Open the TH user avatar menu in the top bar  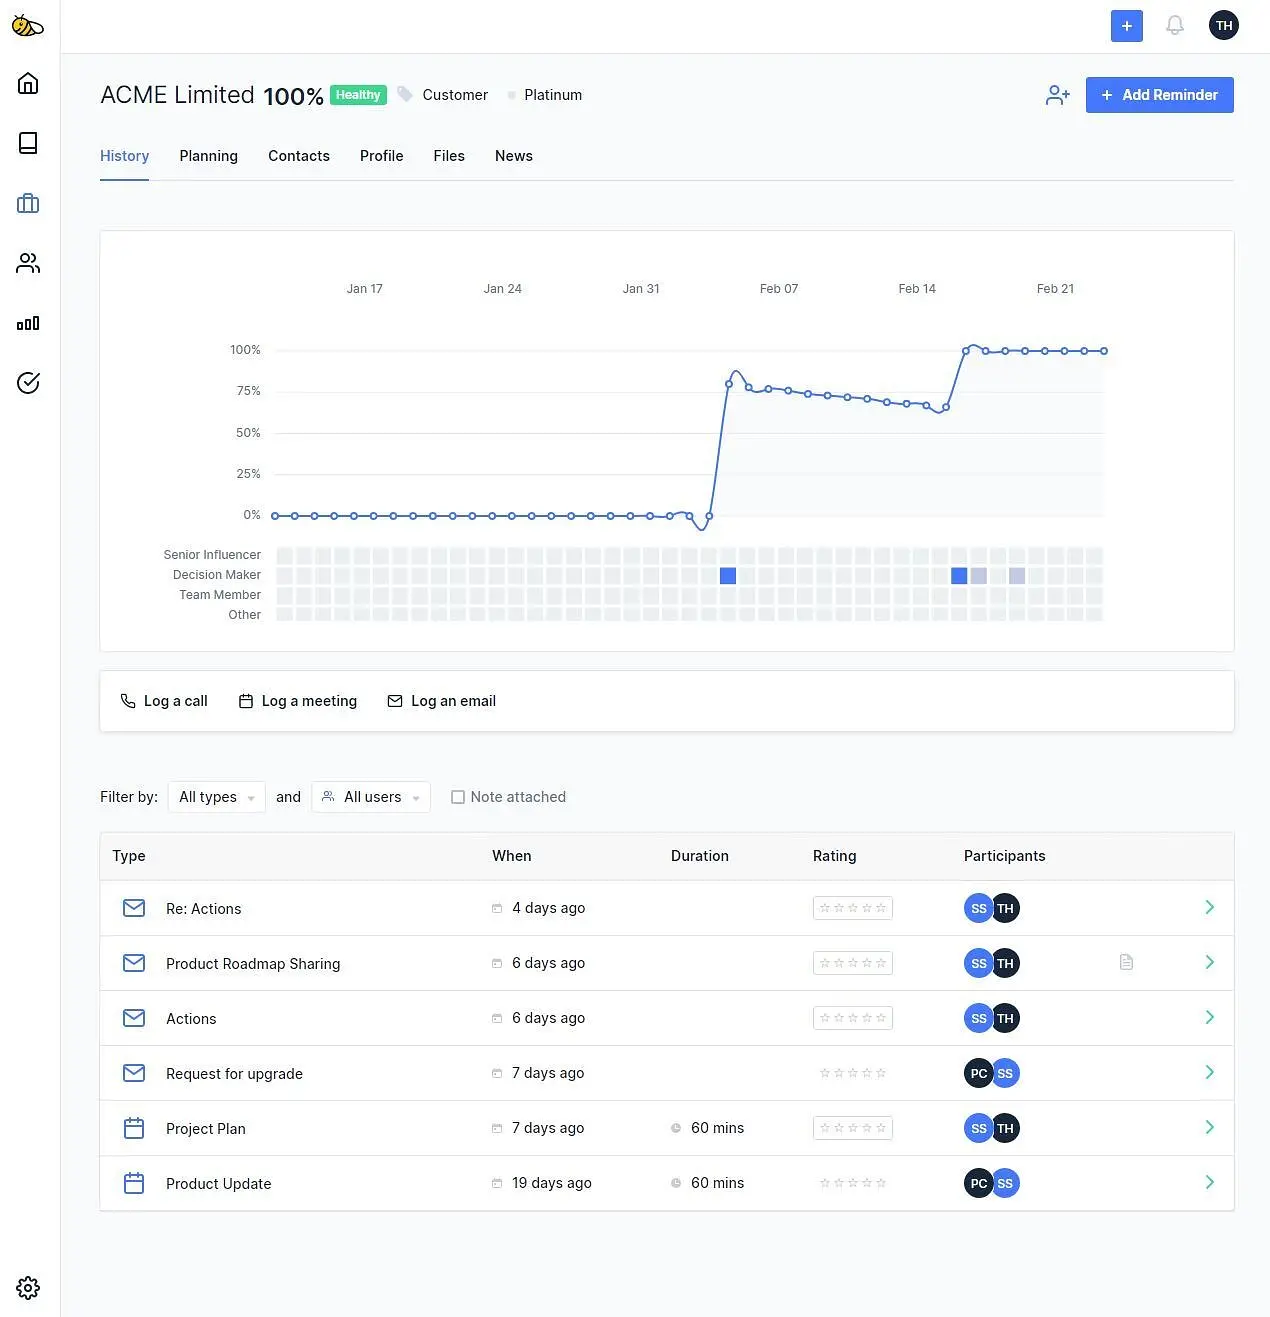(x=1224, y=26)
